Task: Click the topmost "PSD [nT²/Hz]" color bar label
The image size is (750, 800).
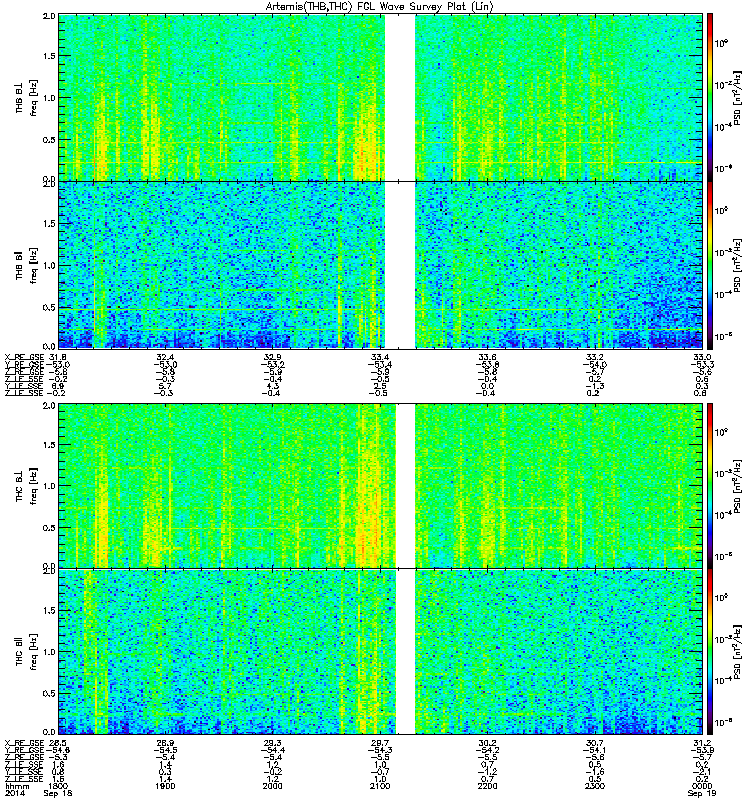Action: [x=738, y=98]
